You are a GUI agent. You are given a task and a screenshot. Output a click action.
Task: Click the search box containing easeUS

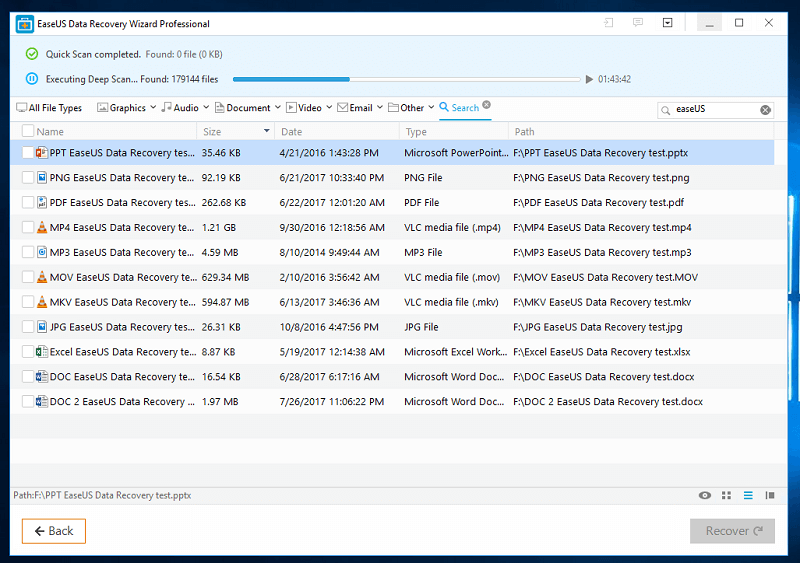tap(715, 109)
